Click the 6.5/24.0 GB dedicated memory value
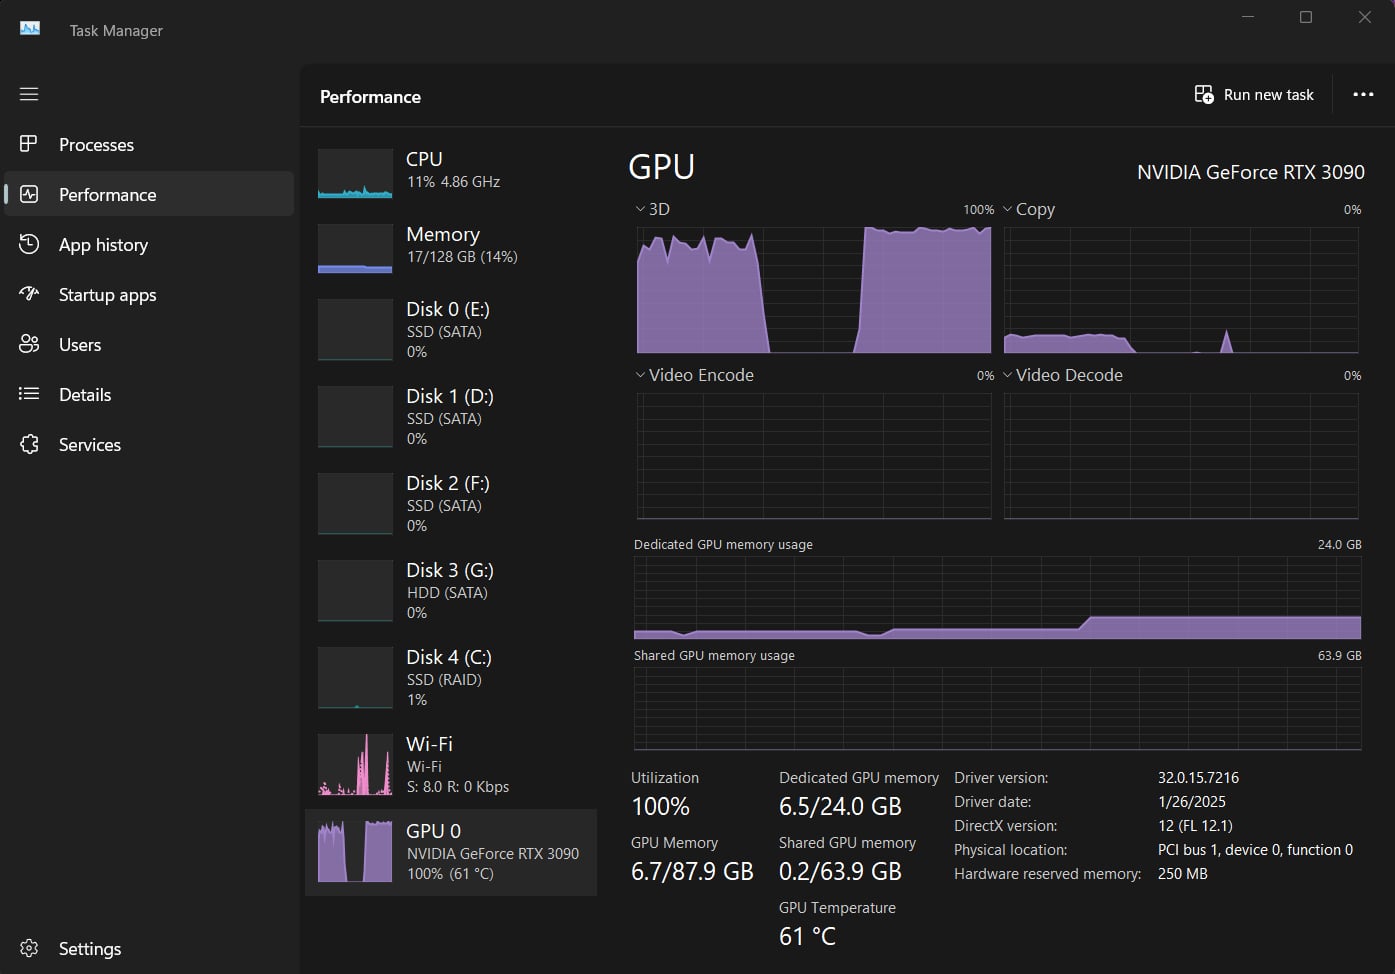Image resolution: width=1395 pixels, height=974 pixels. pos(840,806)
